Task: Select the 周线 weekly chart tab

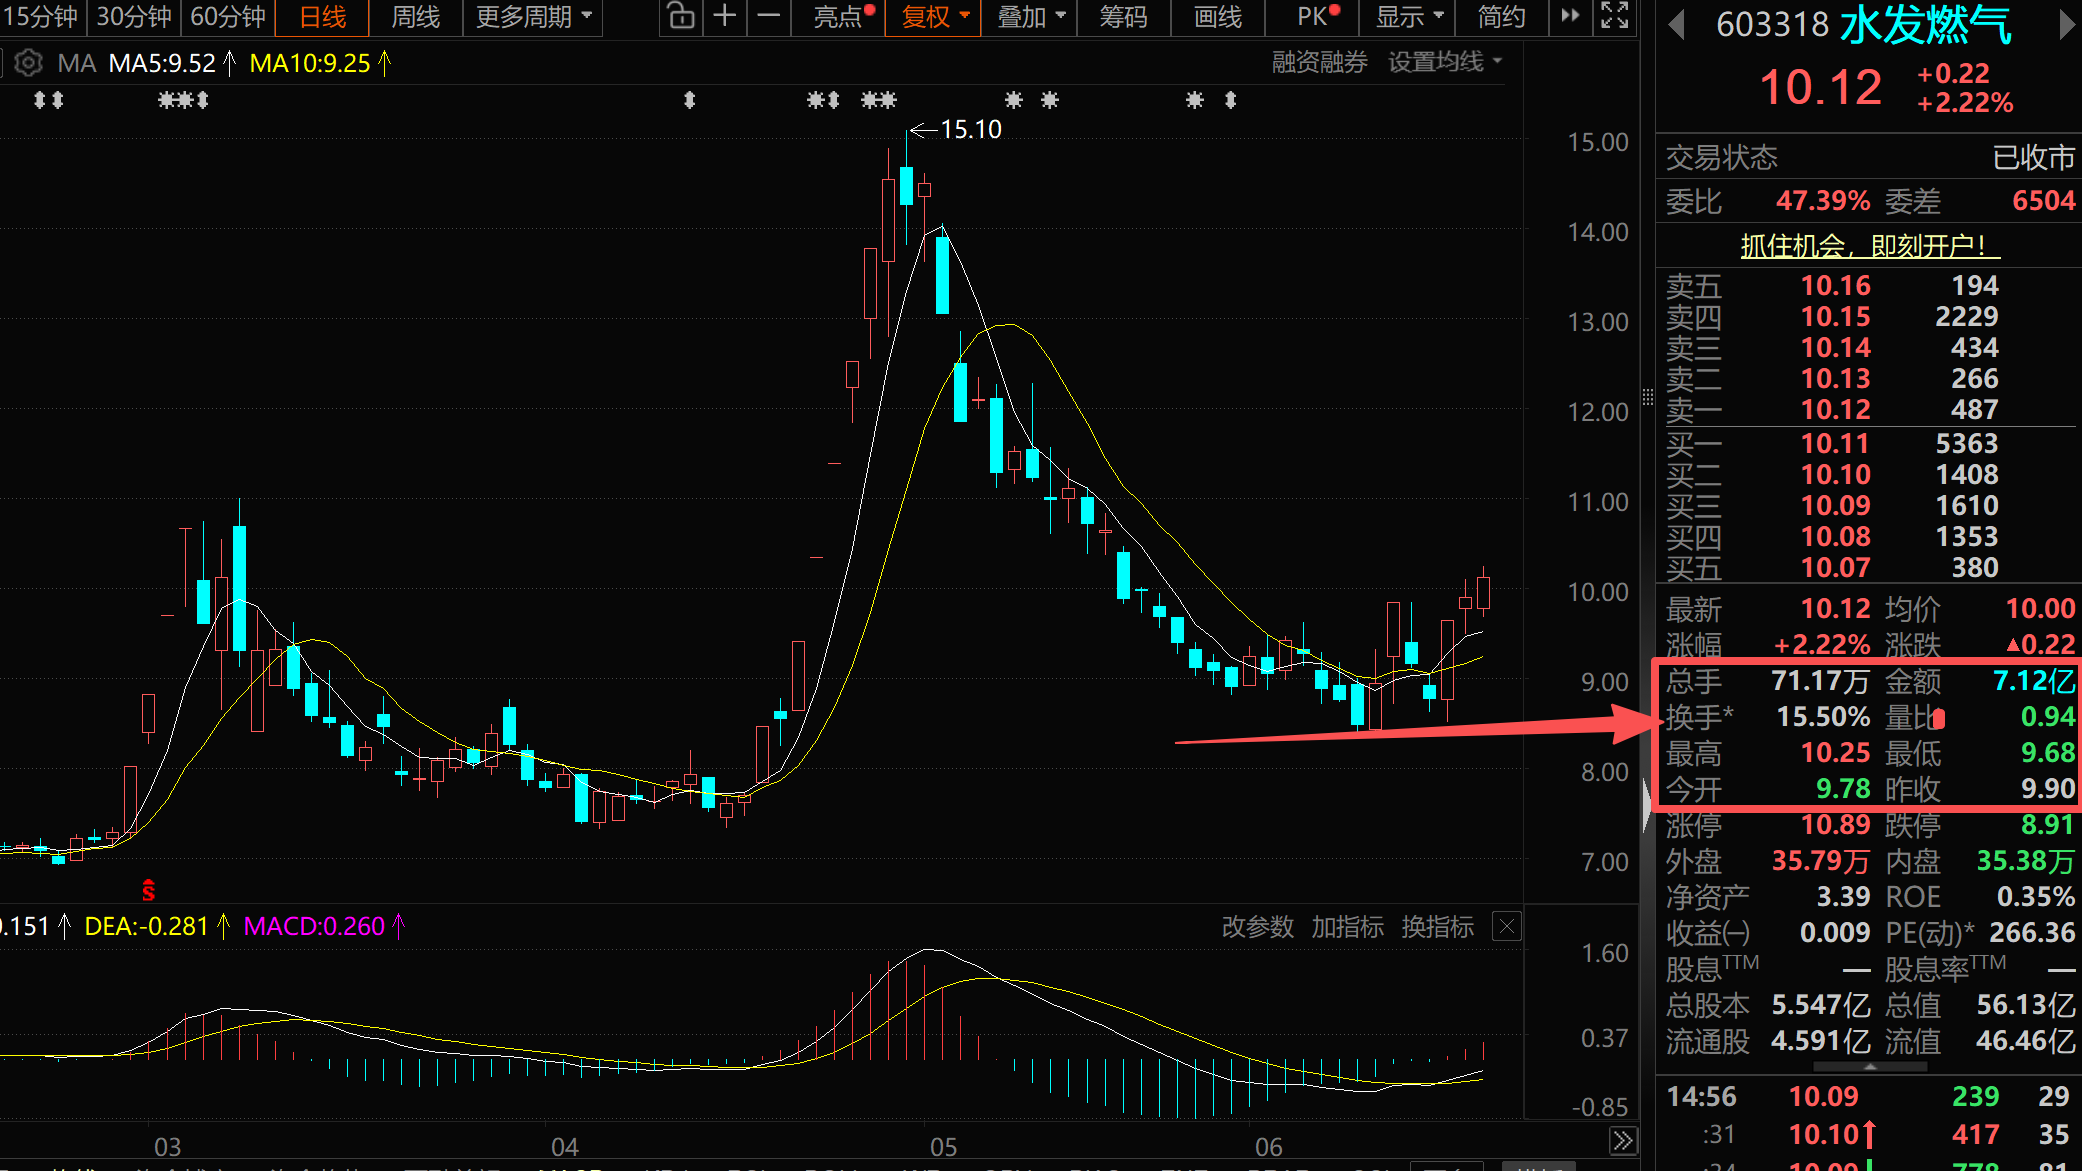Action: pos(415,17)
